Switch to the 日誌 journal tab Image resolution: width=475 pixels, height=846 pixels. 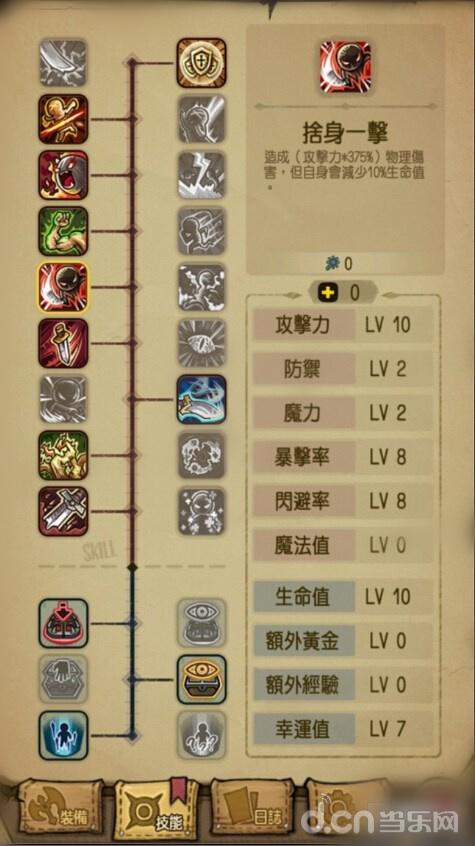click(252, 807)
